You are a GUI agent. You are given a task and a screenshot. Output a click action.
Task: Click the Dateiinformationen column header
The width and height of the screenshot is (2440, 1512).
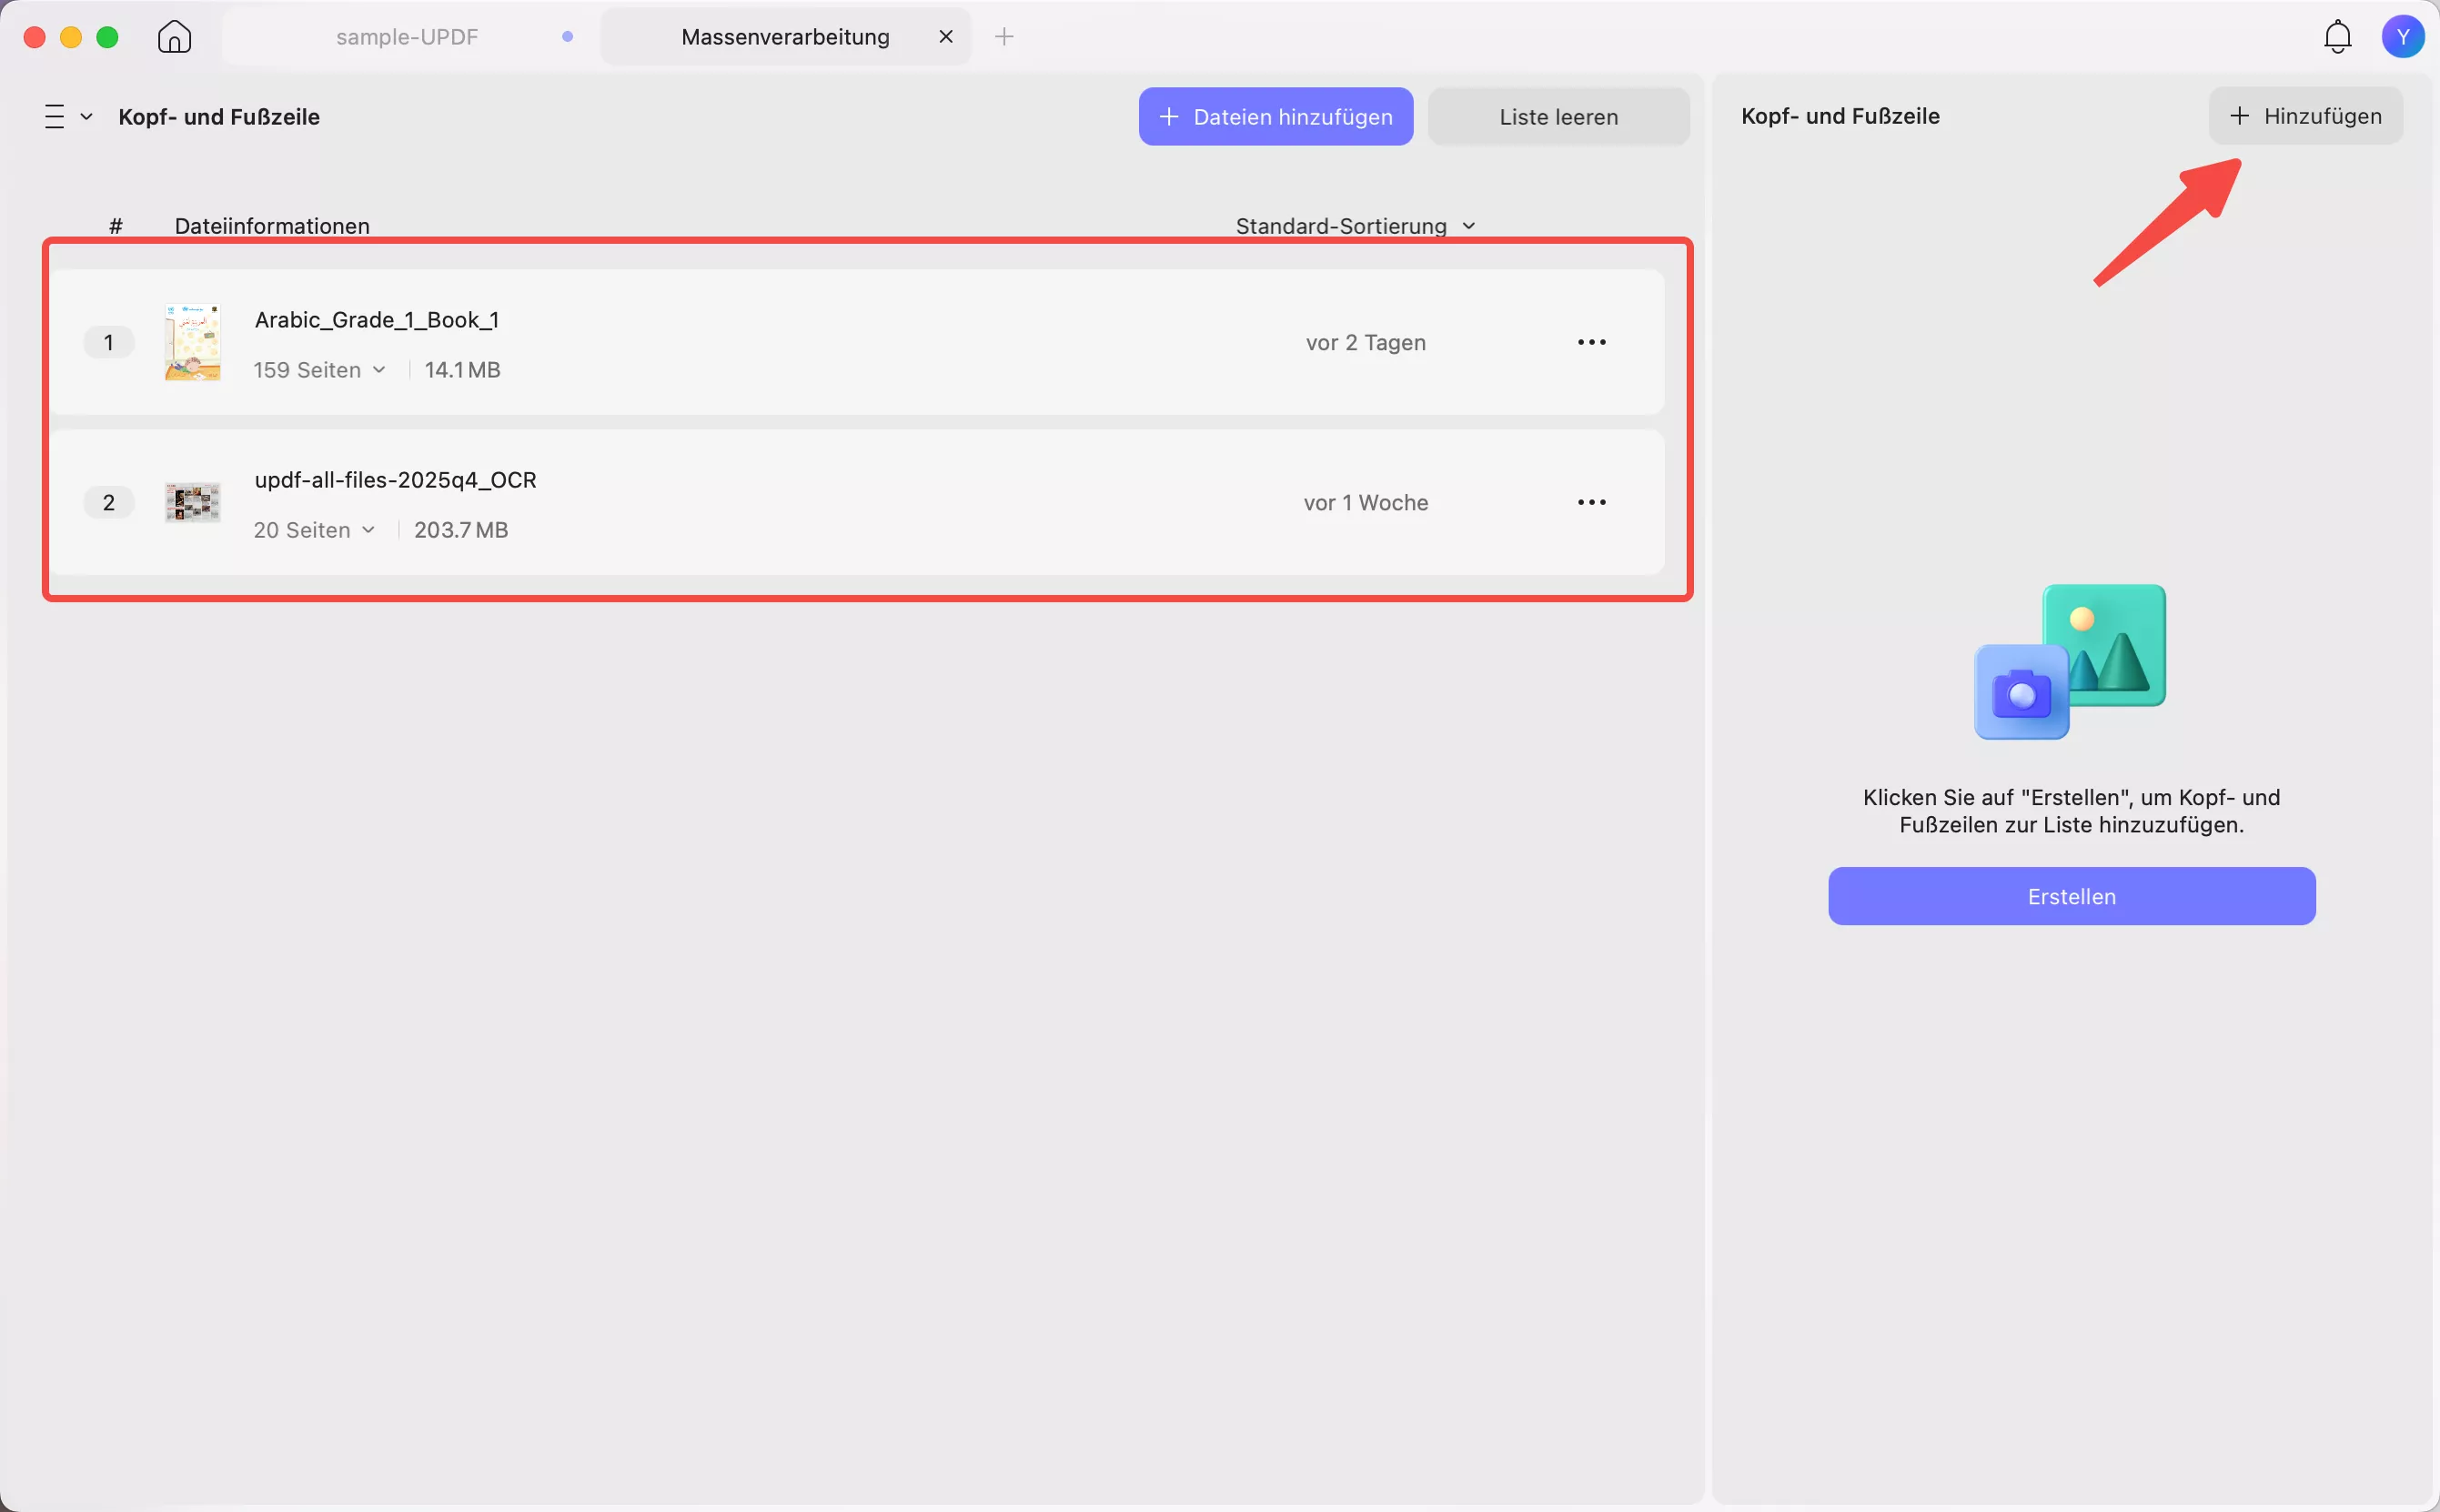(x=272, y=226)
